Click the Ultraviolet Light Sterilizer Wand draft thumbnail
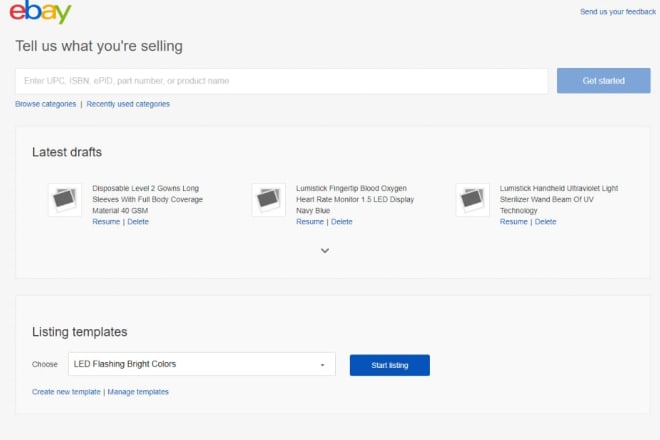 click(472, 200)
